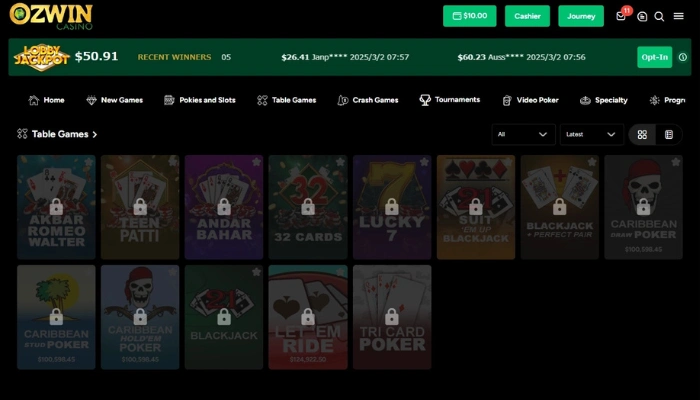Viewport: 700px width, 400px height.
Task: Open Lucky 7 game thumbnail
Action: [x=392, y=207]
